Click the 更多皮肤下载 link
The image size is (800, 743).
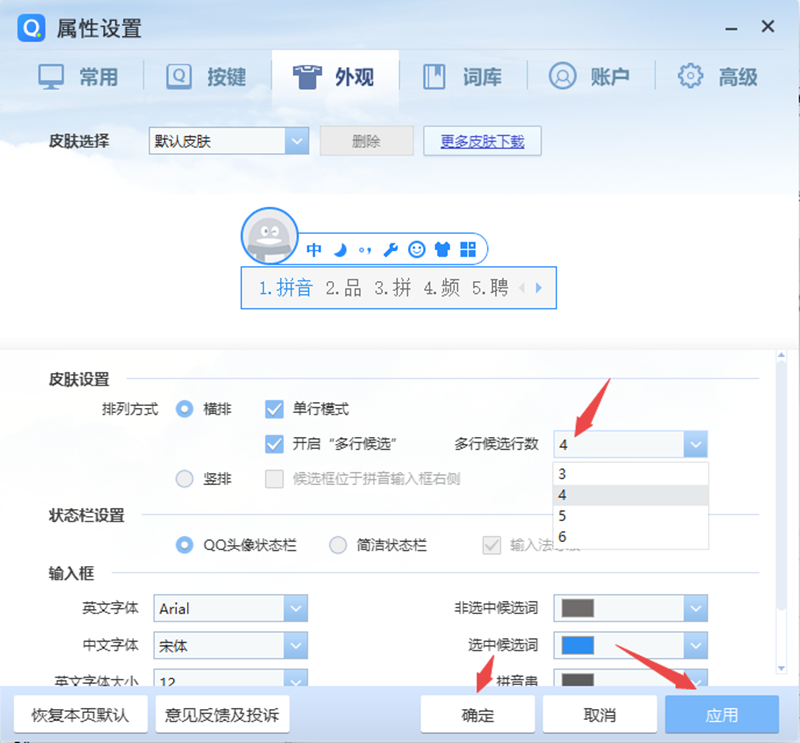(482, 141)
